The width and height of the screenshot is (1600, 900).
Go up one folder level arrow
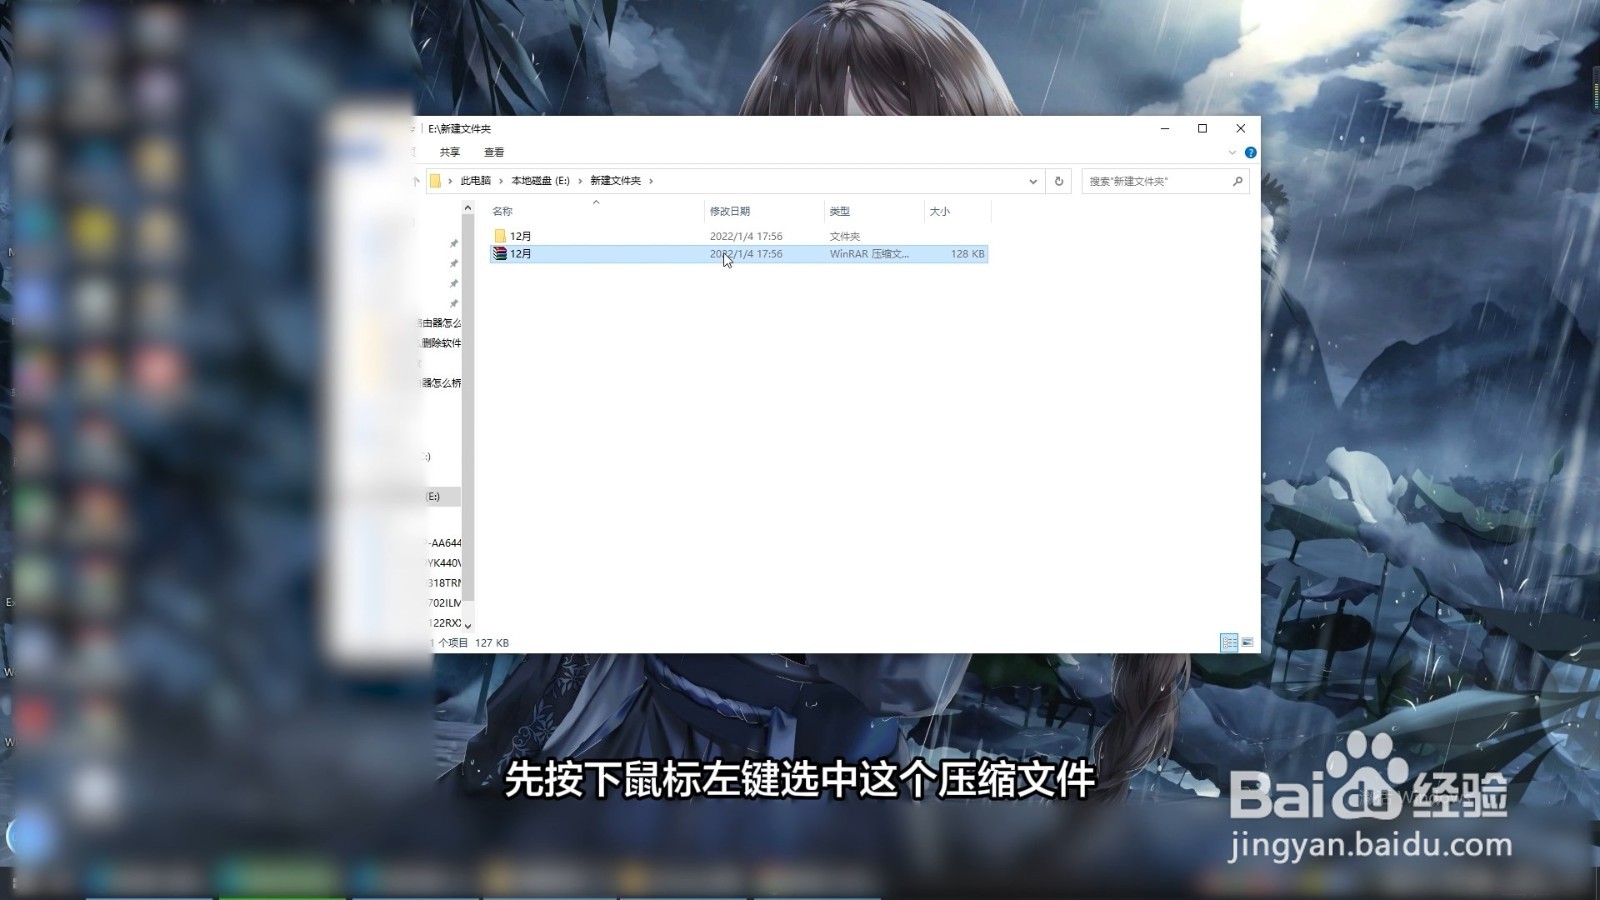tap(417, 181)
